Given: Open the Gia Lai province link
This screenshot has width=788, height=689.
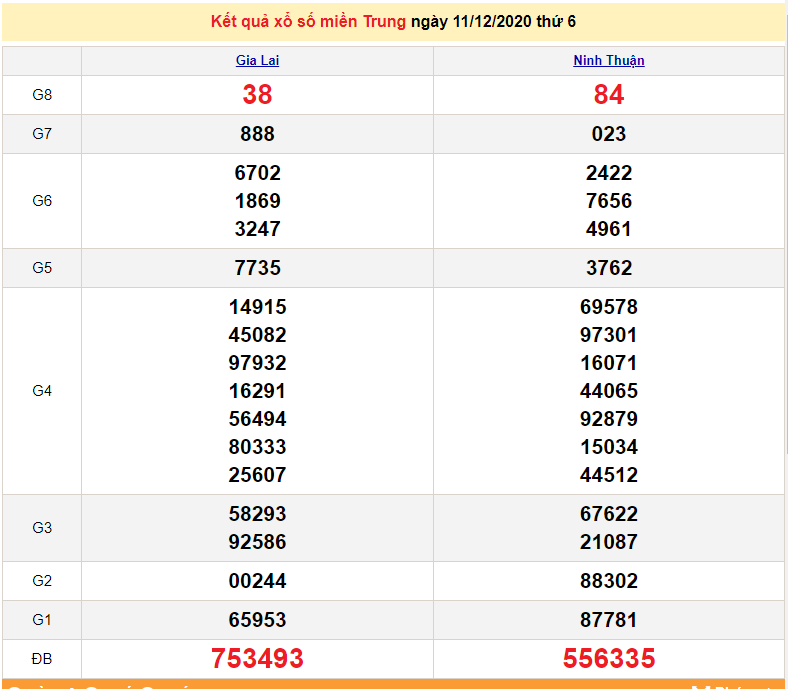Looking at the screenshot, I should click(257, 60).
